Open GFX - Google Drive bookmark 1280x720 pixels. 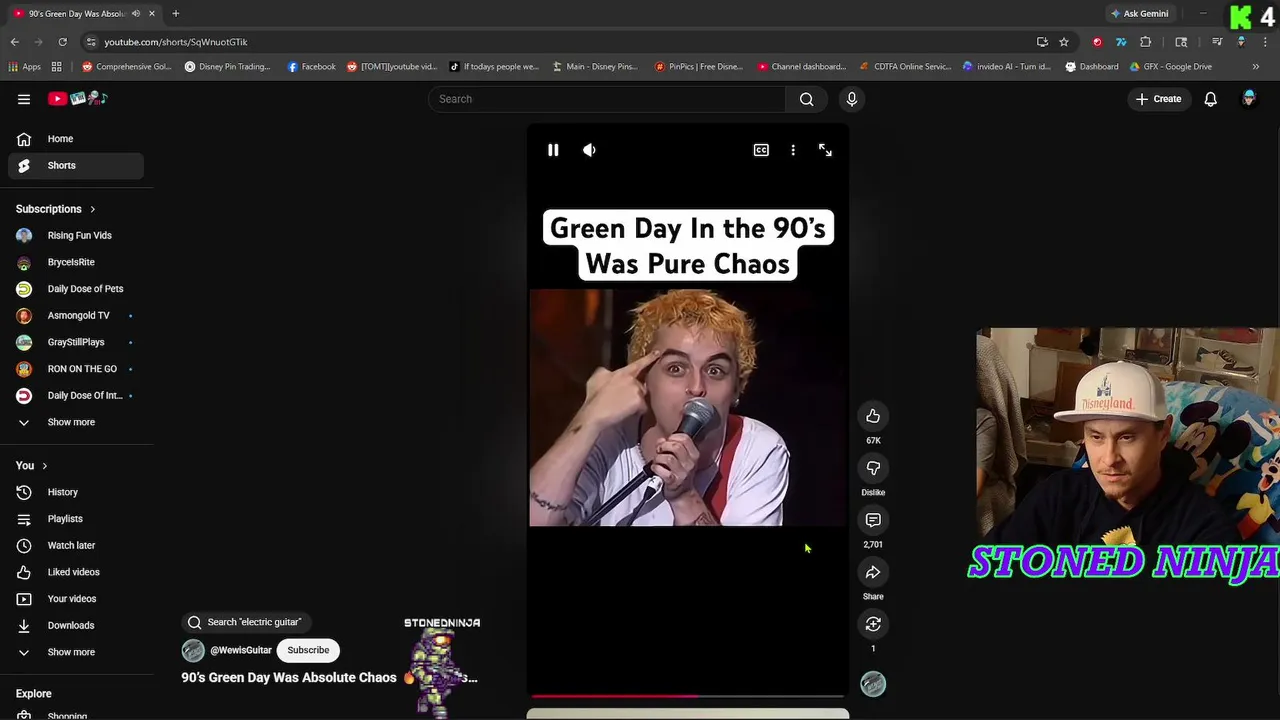click(1170, 67)
